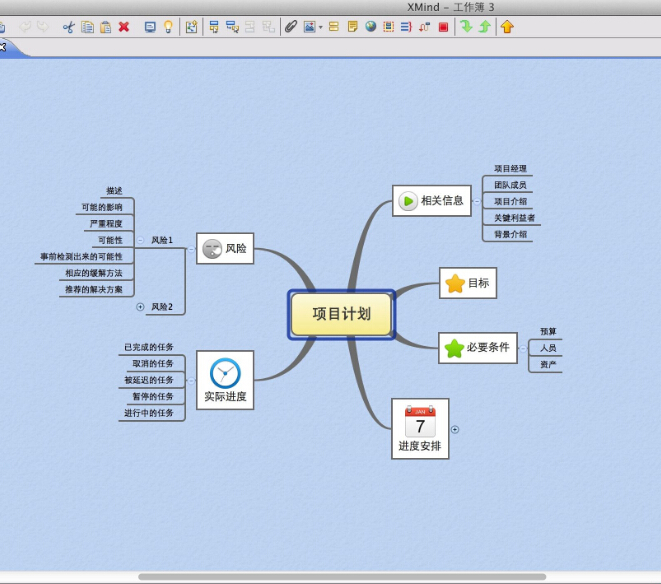The image size is (661, 584).
Task: Click the horizontal scrollbar at the bottom
Action: point(342,576)
